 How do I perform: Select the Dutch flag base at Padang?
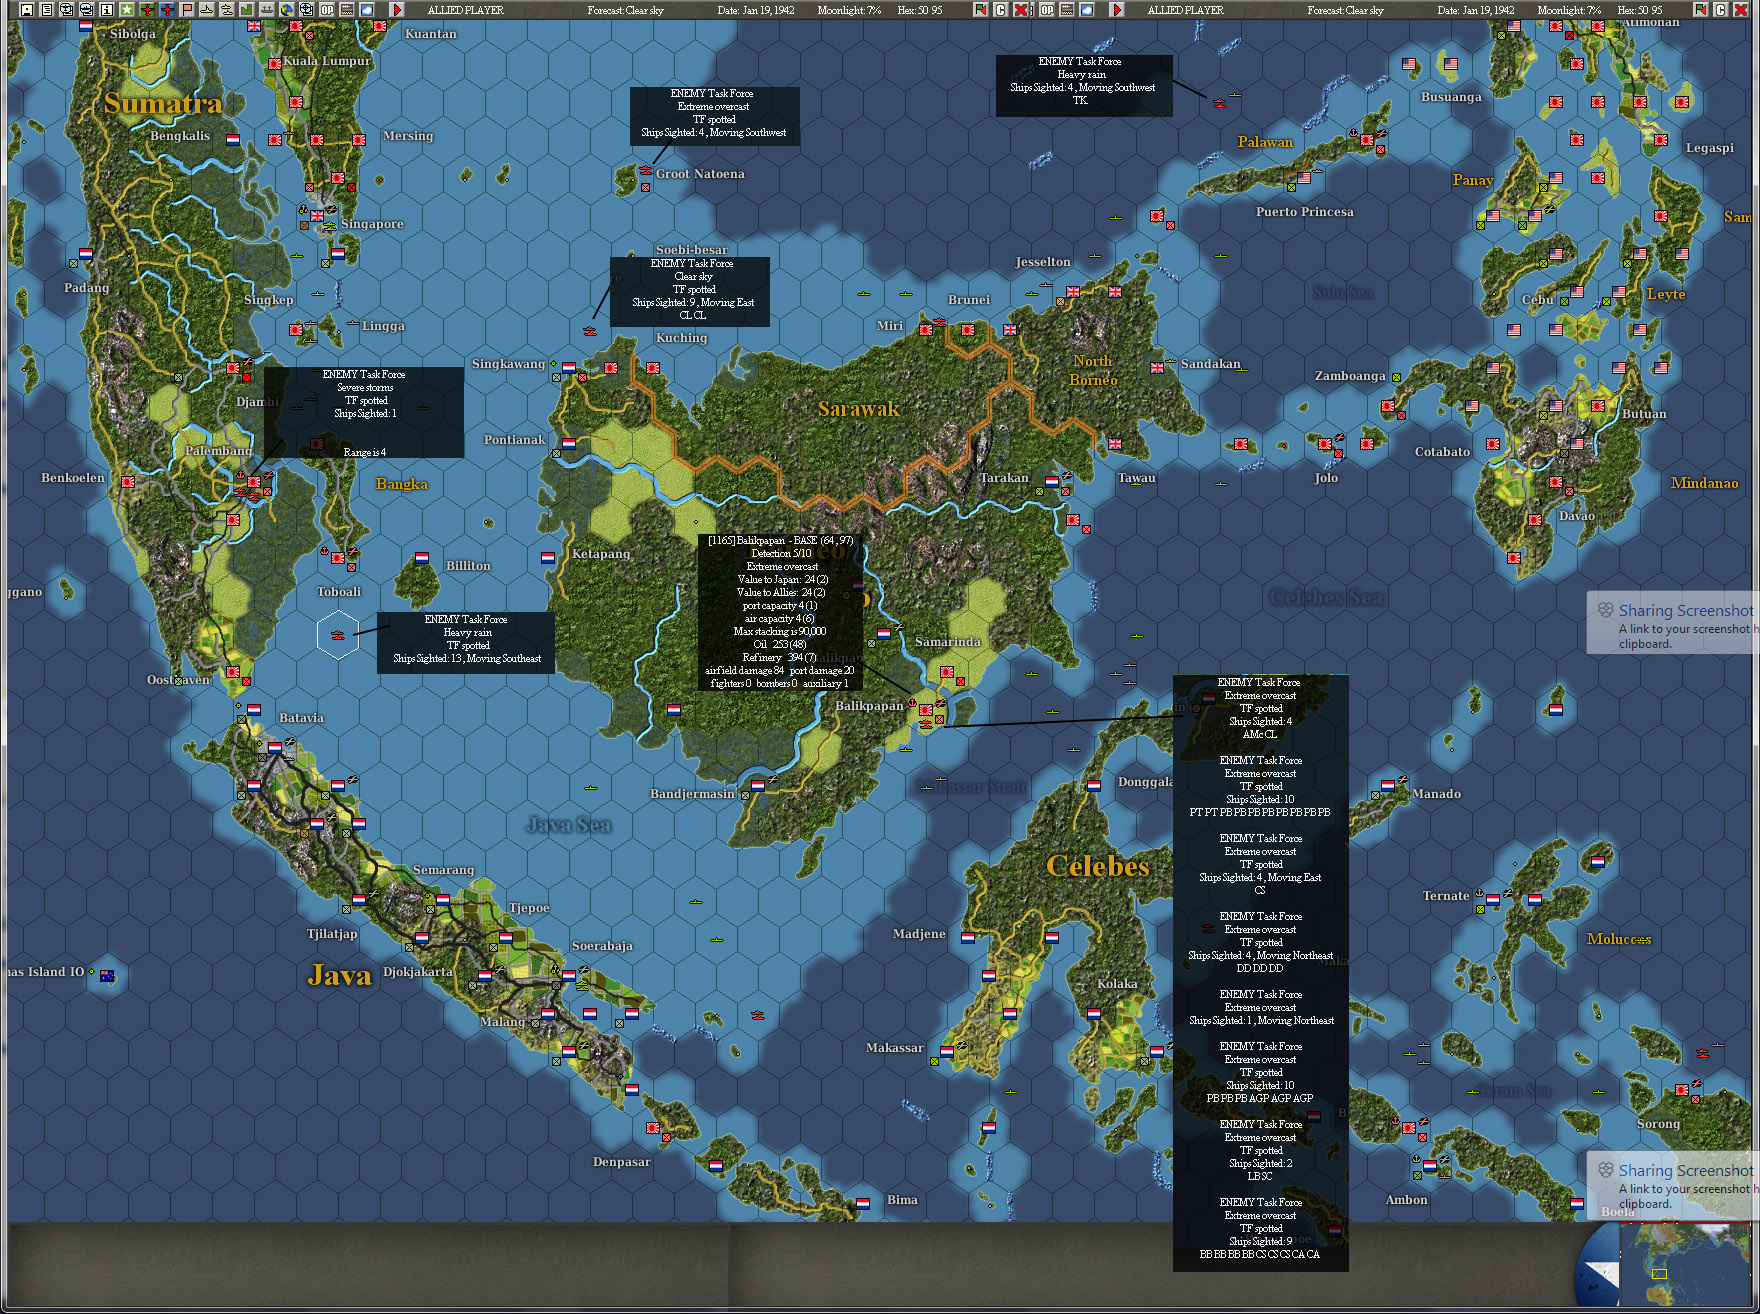tap(85, 254)
